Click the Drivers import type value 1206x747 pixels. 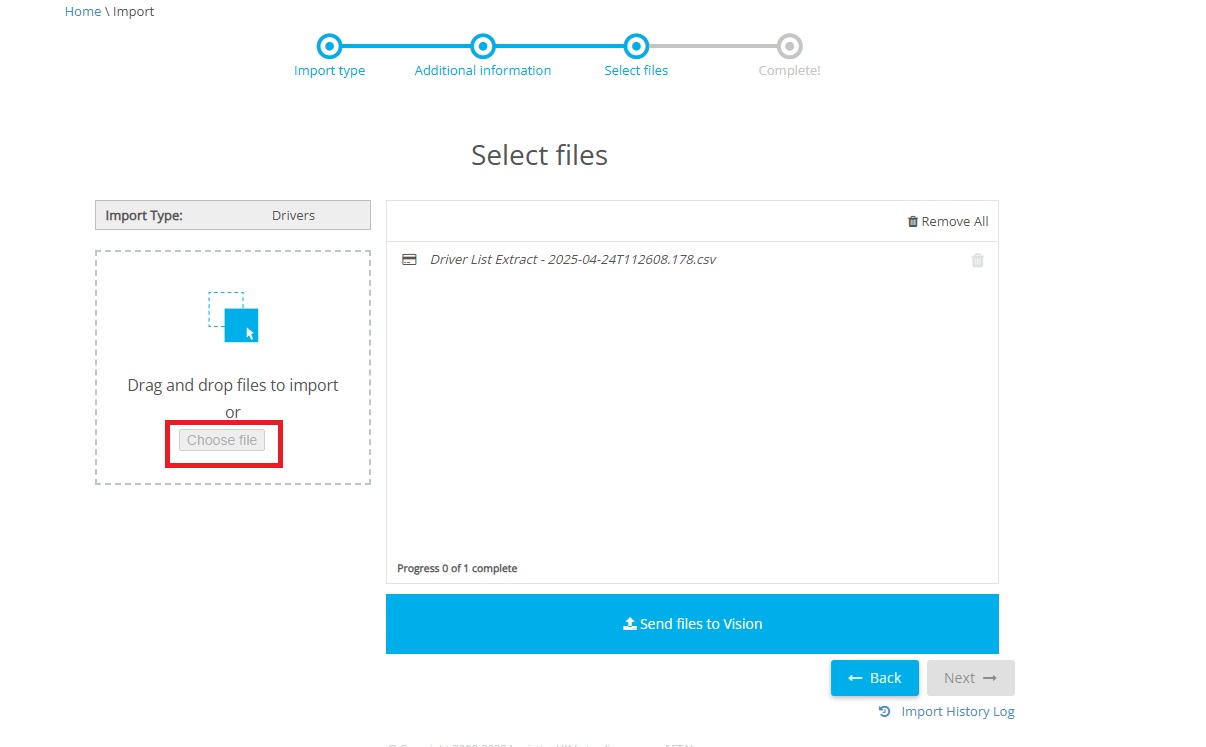pyautogui.click(x=293, y=215)
